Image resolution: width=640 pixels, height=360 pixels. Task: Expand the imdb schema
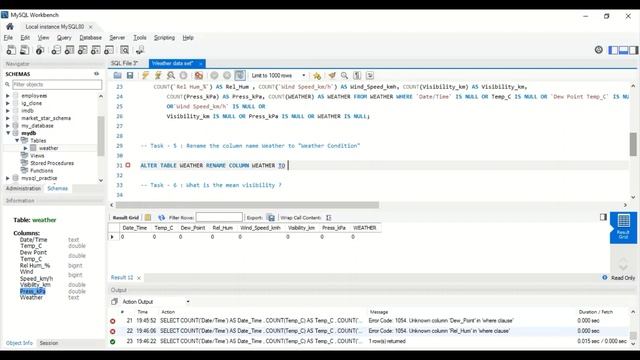8,111
